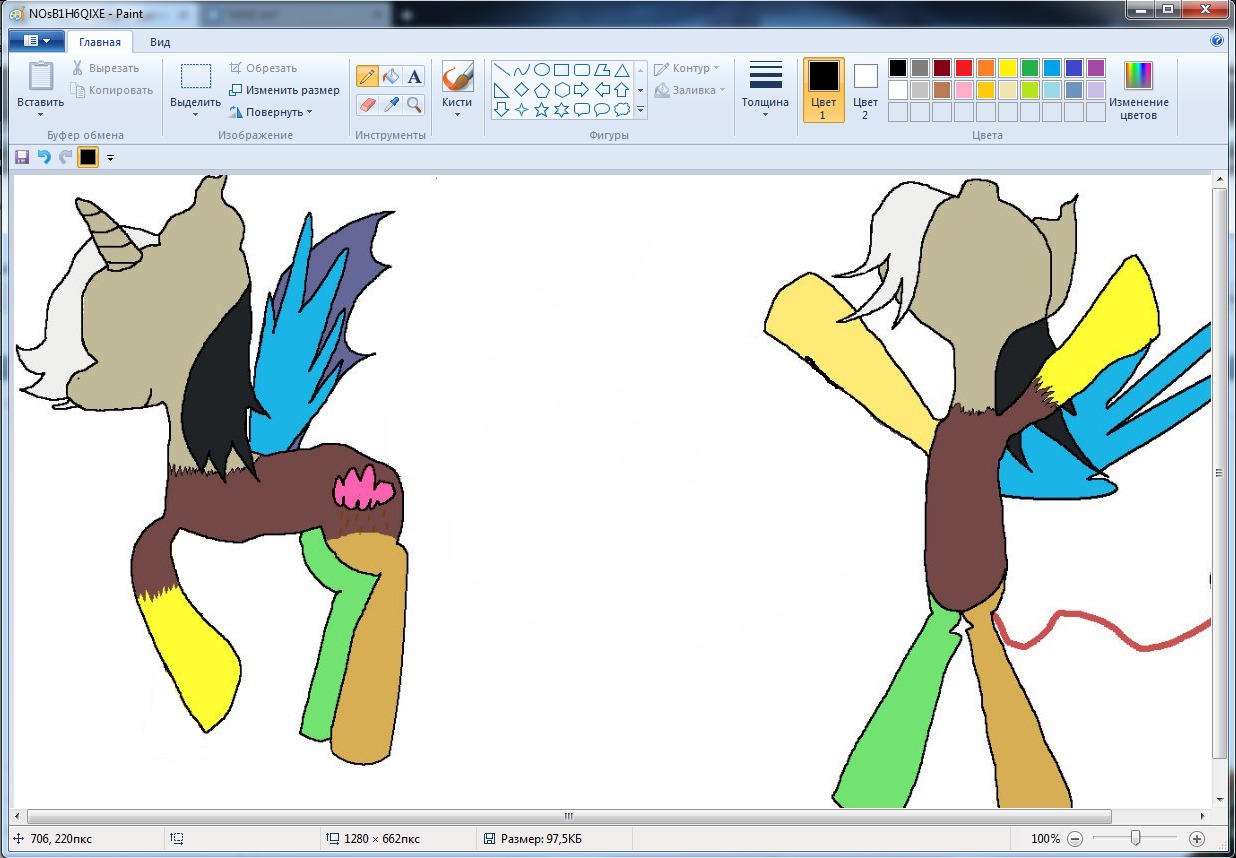This screenshot has width=1236, height=858.
Task: Pick the curve shape
Action: (522, 70)
